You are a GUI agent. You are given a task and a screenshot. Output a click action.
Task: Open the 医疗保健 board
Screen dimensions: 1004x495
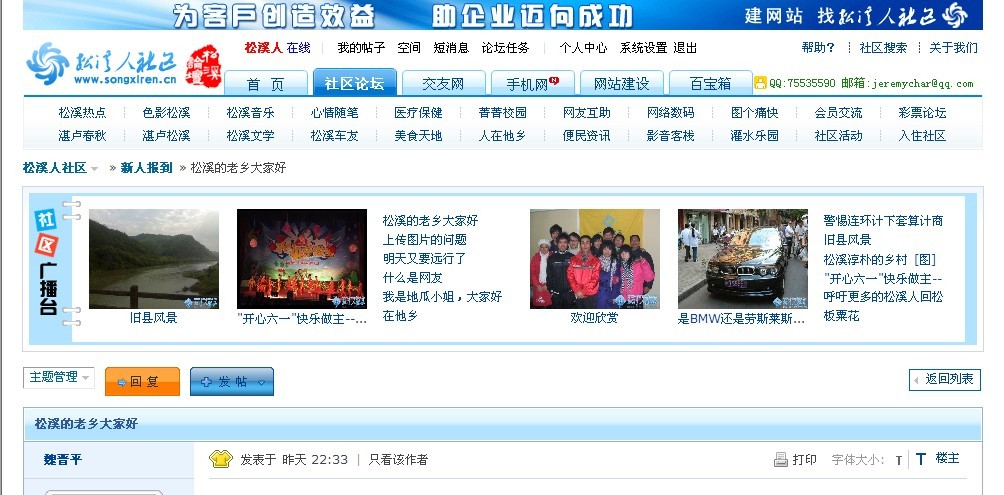(x=419, y=113)
